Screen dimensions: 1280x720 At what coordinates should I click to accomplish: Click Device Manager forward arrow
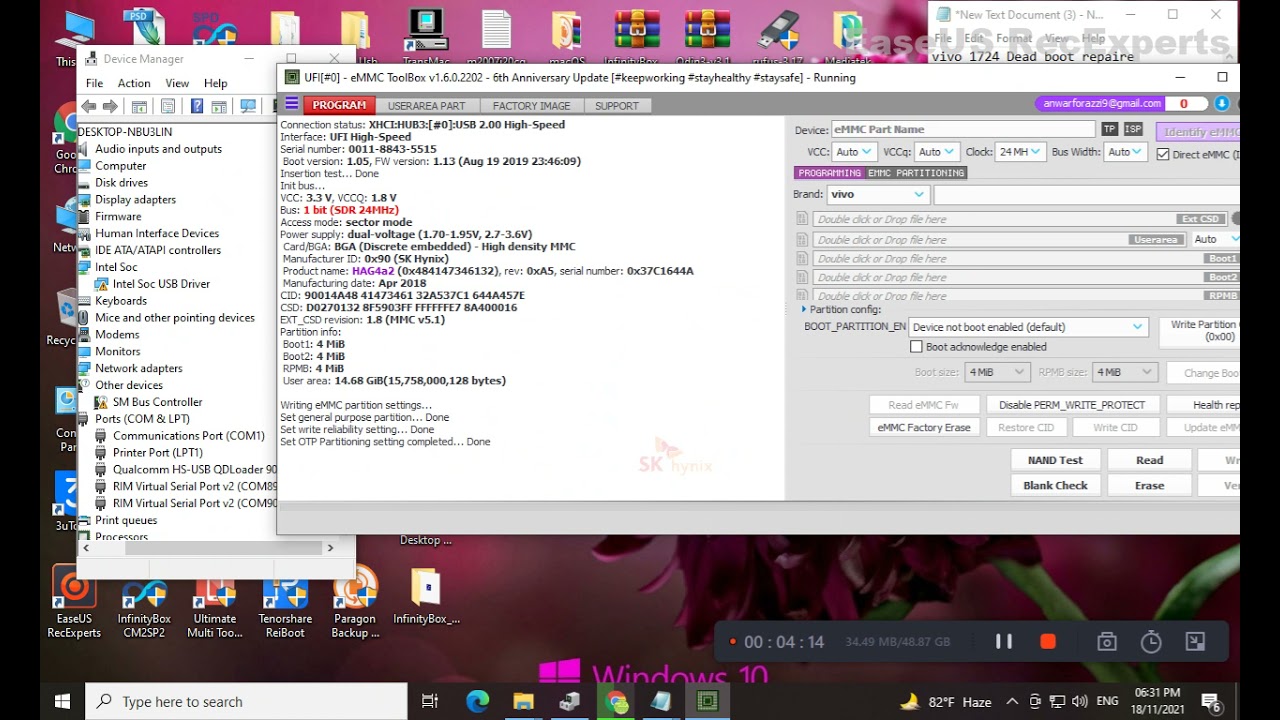pos(110,106)
